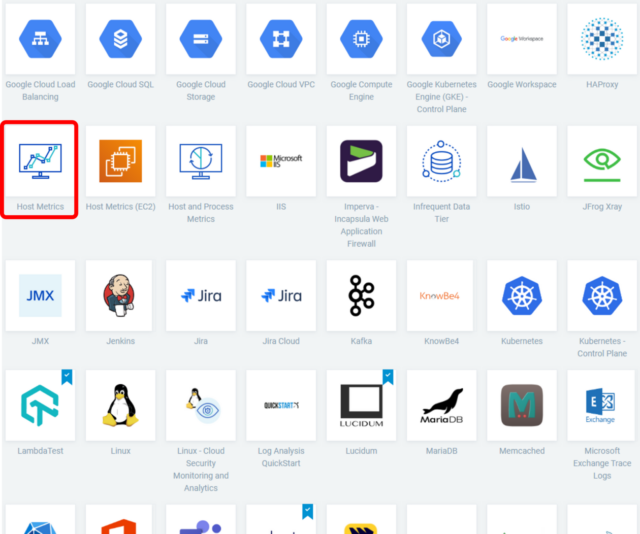Click the bookmark badge on LambdaTest tile
Viewport: 640px width, 534px height.
tap(67, 377)
